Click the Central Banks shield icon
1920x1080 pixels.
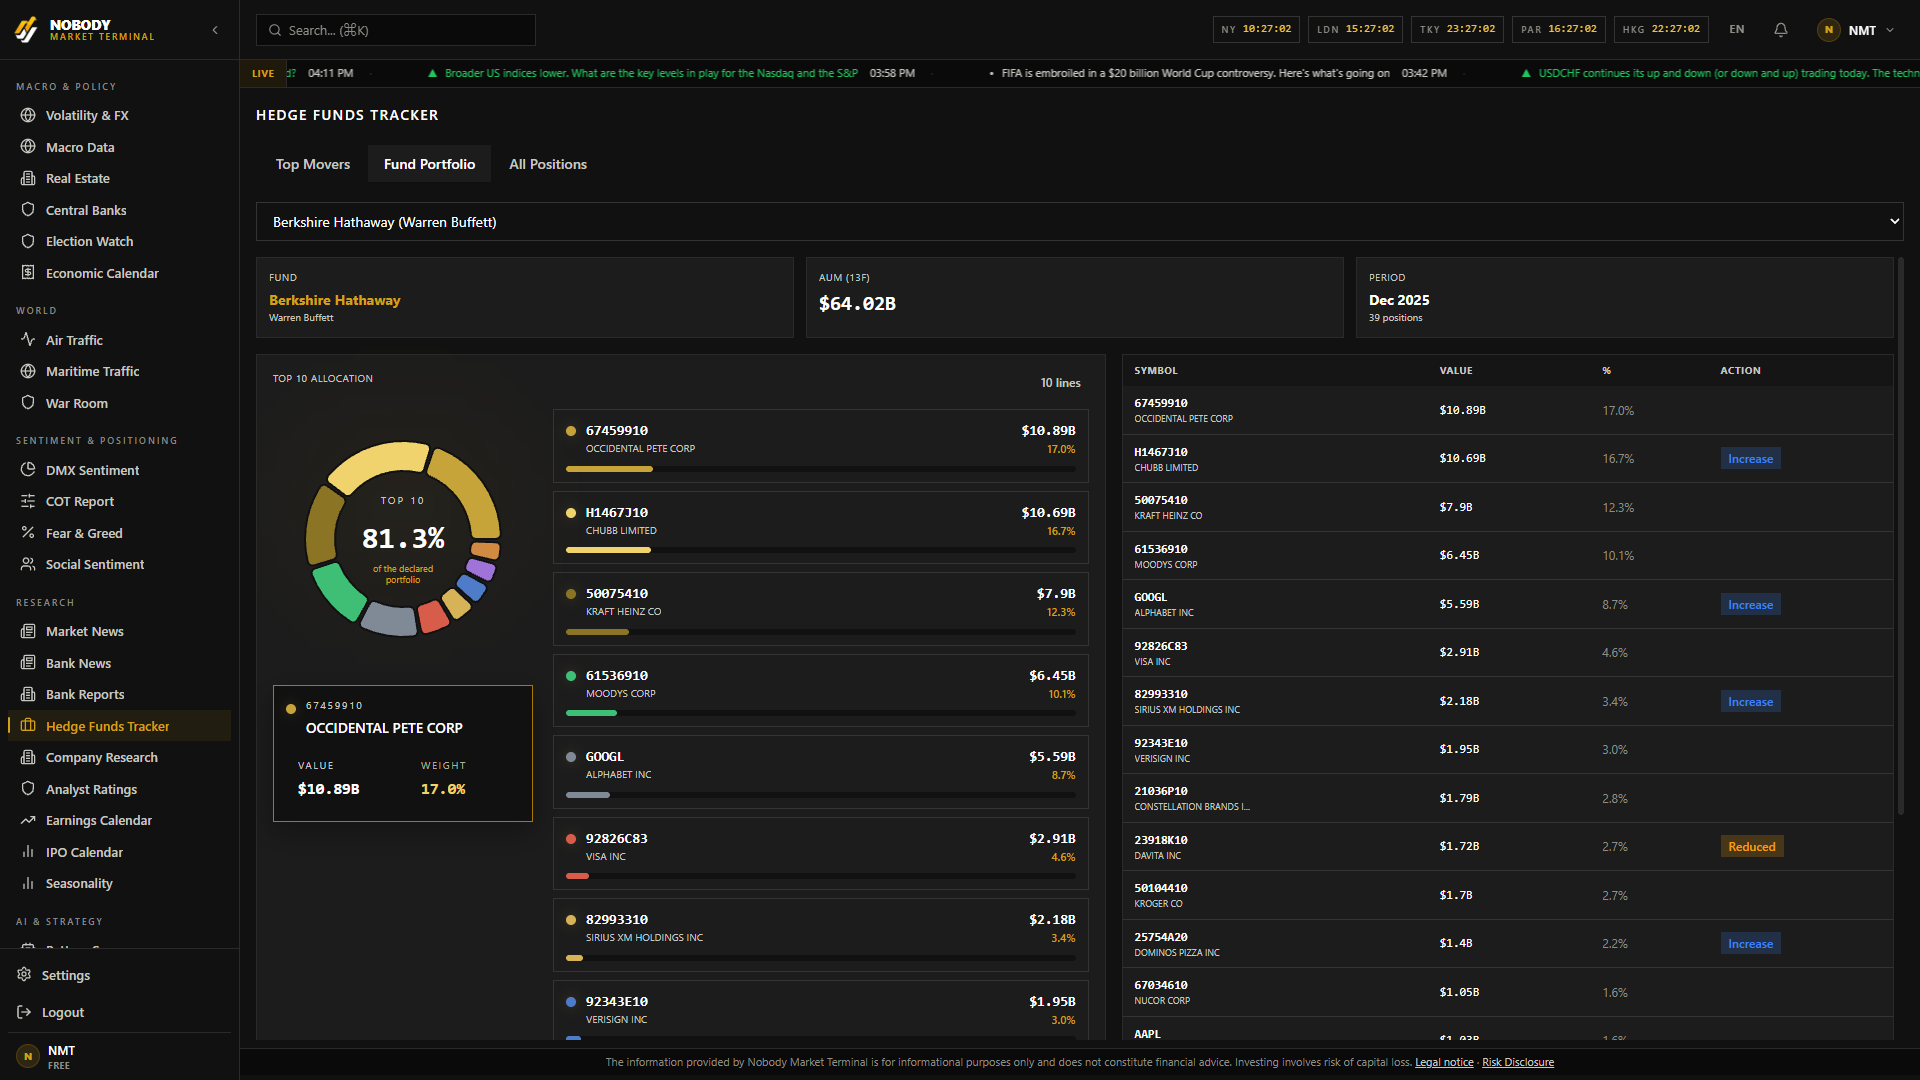click(x=28, y=210)
